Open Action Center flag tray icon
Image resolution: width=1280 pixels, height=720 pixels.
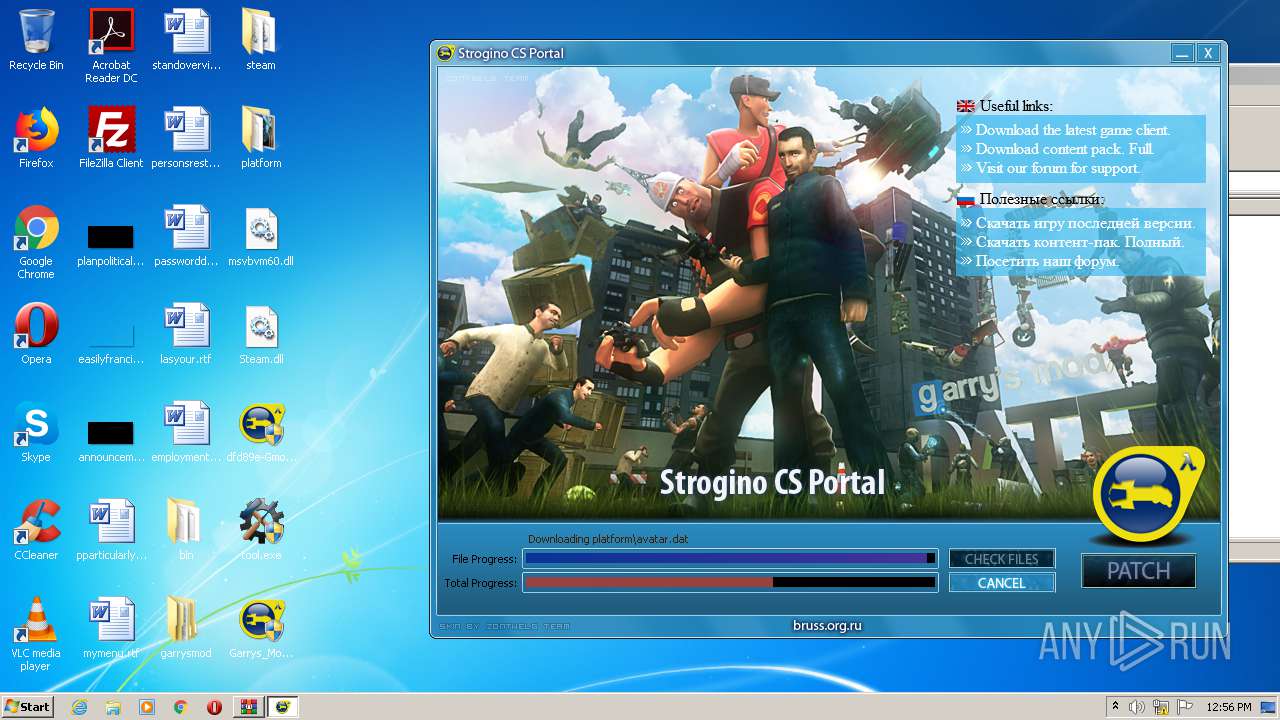1185,707
